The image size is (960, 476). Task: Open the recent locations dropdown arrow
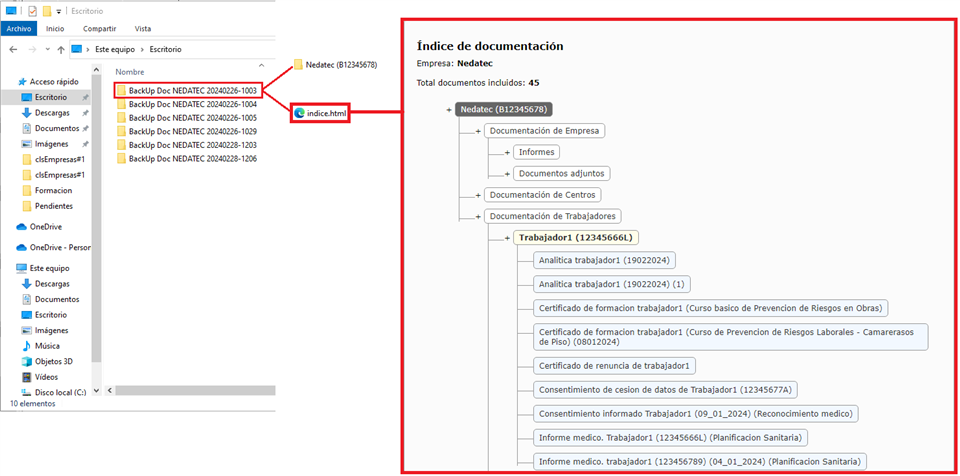47,49
